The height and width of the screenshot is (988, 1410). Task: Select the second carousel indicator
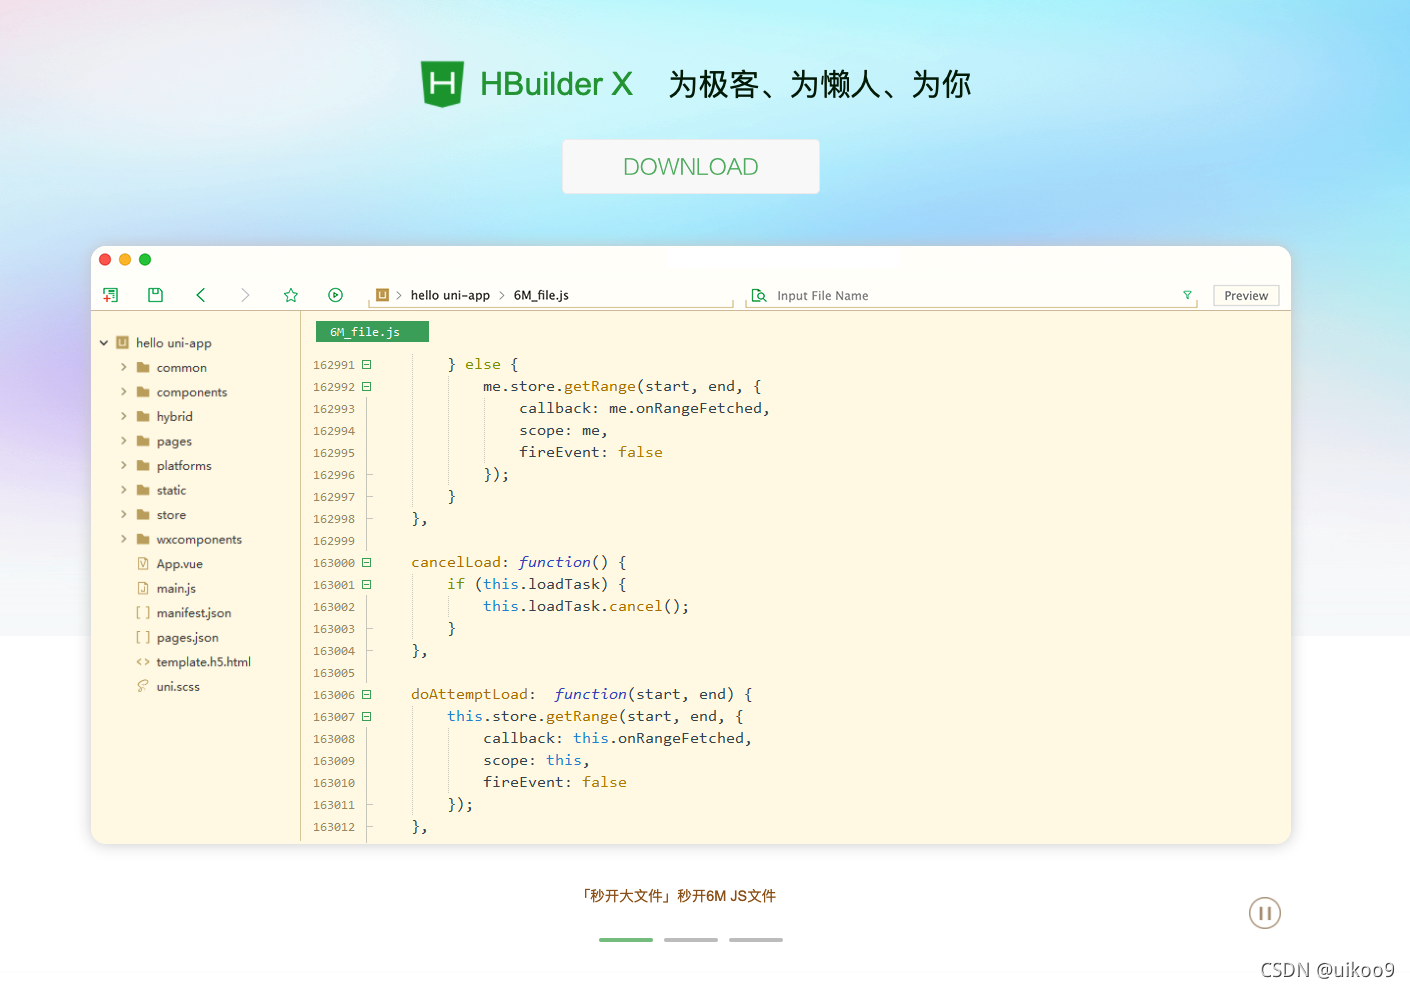[691, 940]
